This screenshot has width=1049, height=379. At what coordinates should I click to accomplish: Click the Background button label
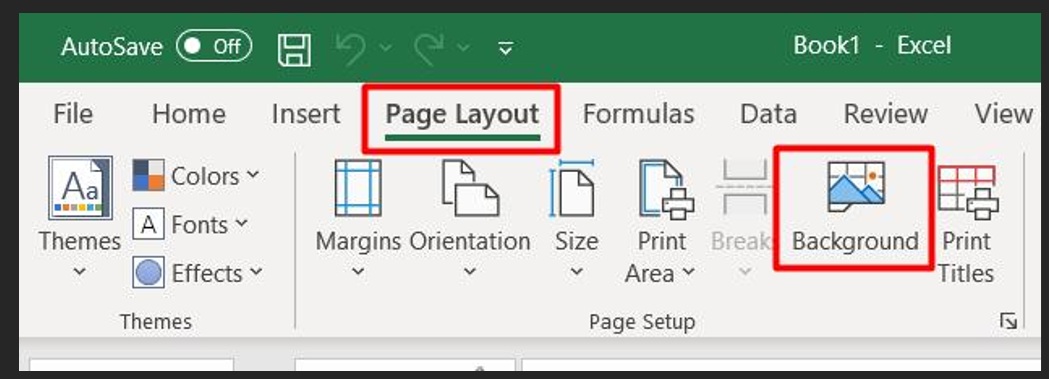(x=855, y=241)
